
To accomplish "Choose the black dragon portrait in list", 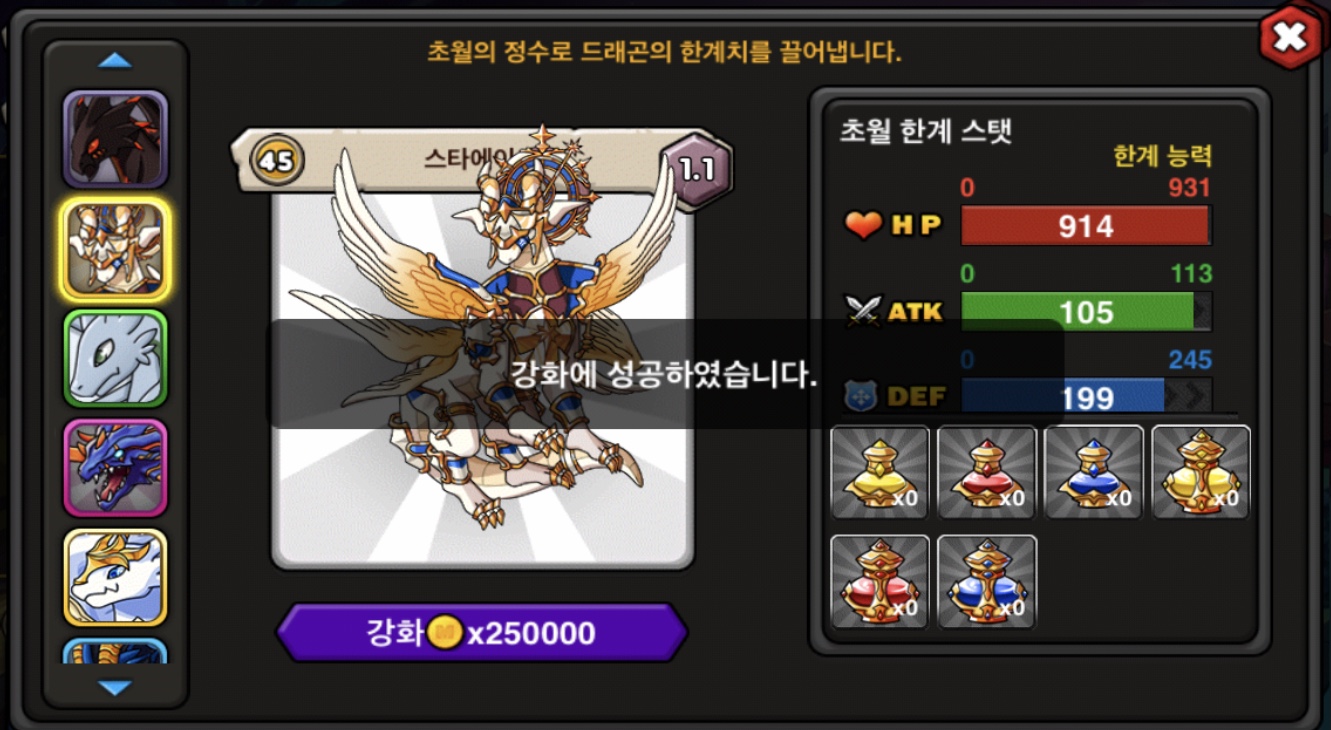I will point(116,139).
